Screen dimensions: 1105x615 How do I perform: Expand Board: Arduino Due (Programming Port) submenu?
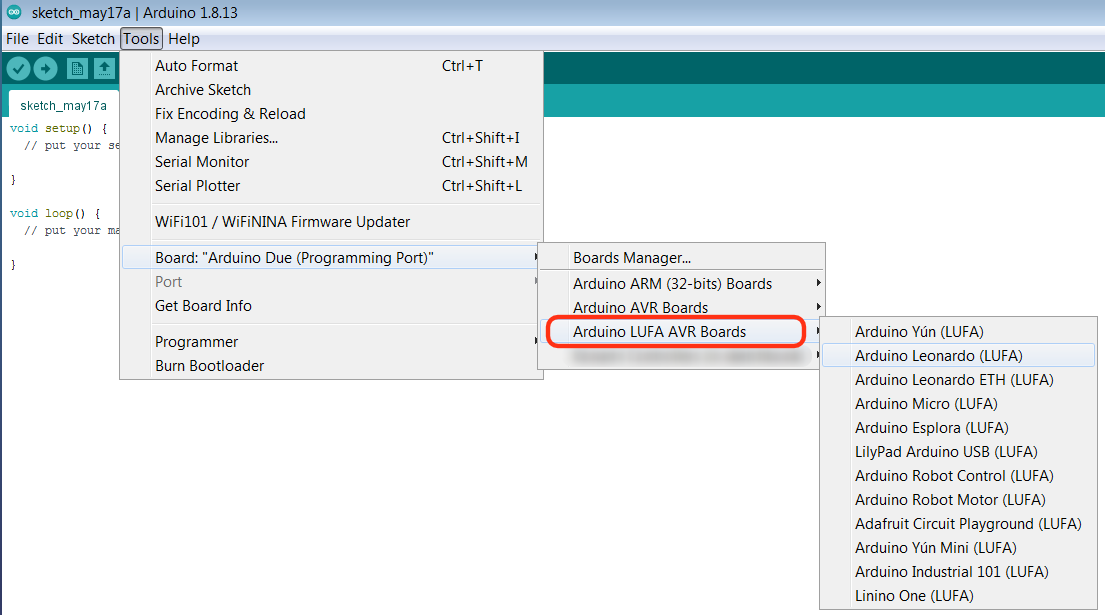coord(331,257)
